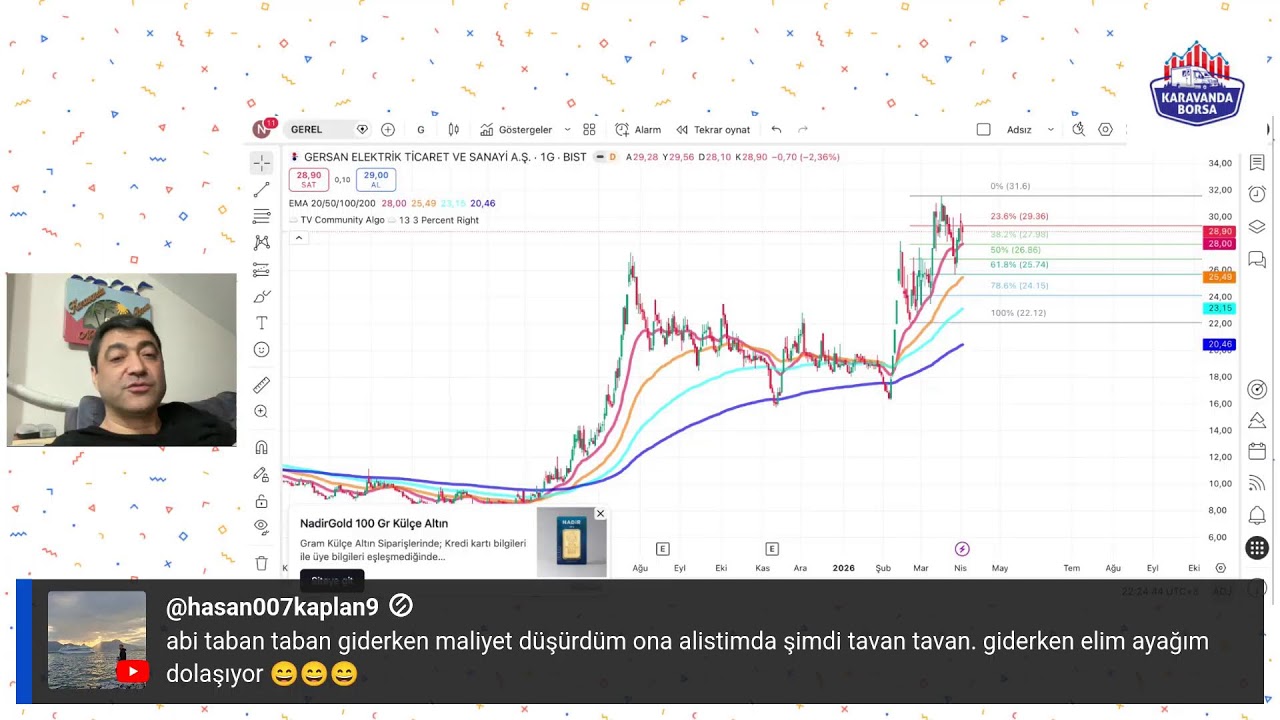
Task: Close the NadirGold advertisement
Action: click(x=600, y=513)
